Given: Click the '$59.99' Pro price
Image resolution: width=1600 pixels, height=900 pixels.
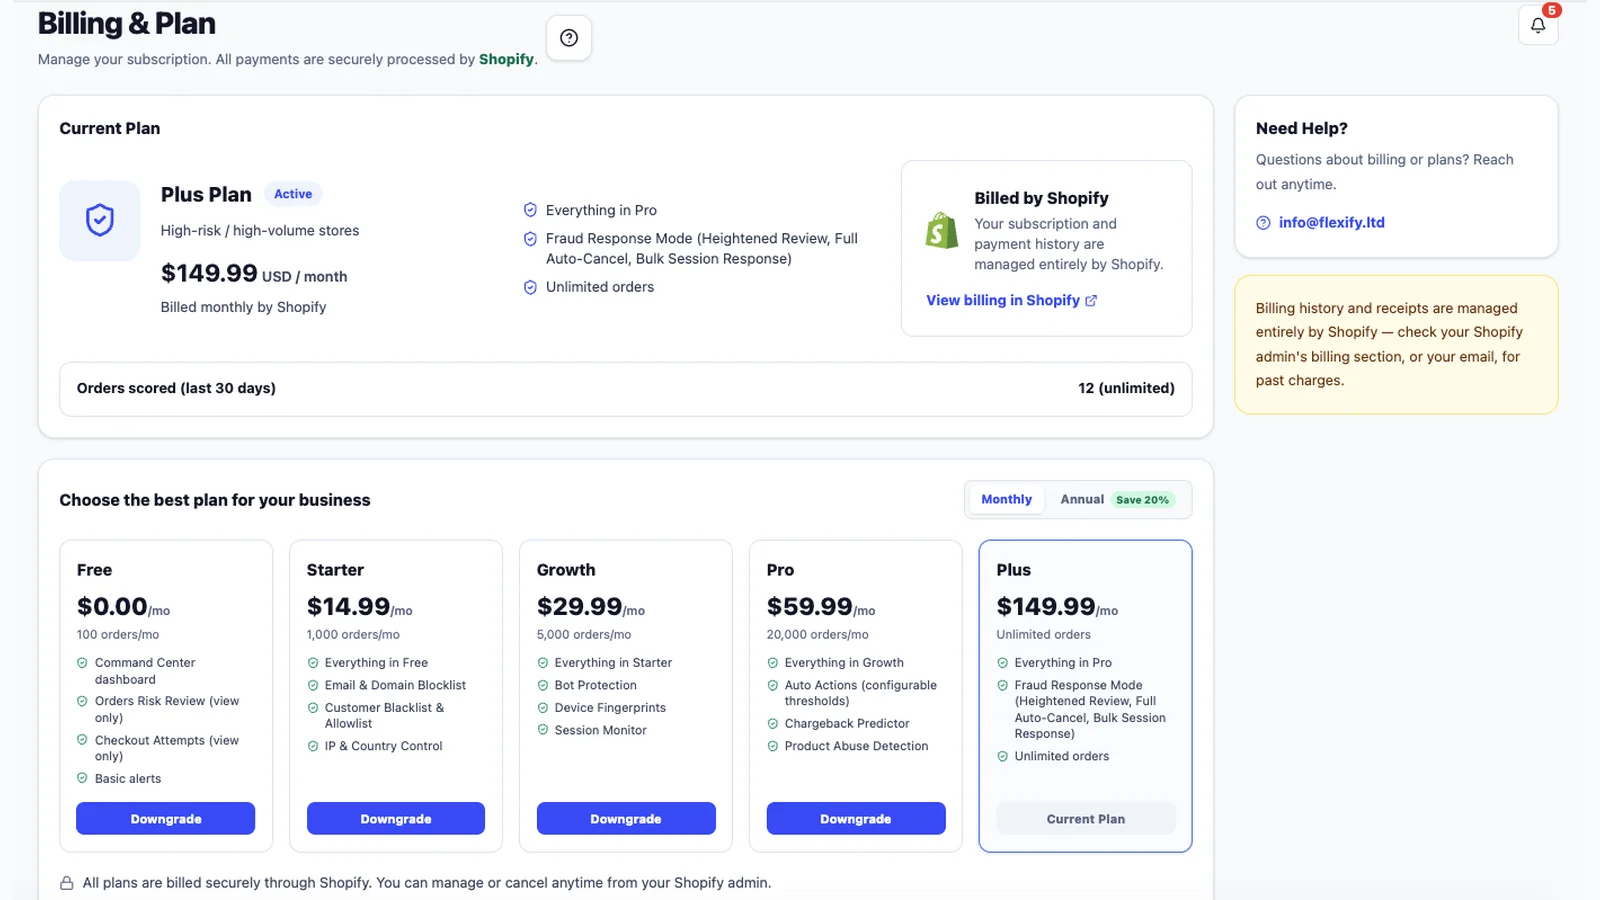Looking at the screenshot, I should (810, 606).
